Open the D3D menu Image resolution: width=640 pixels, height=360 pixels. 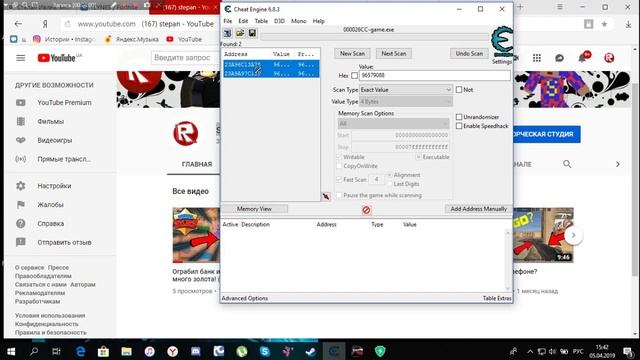279,21
